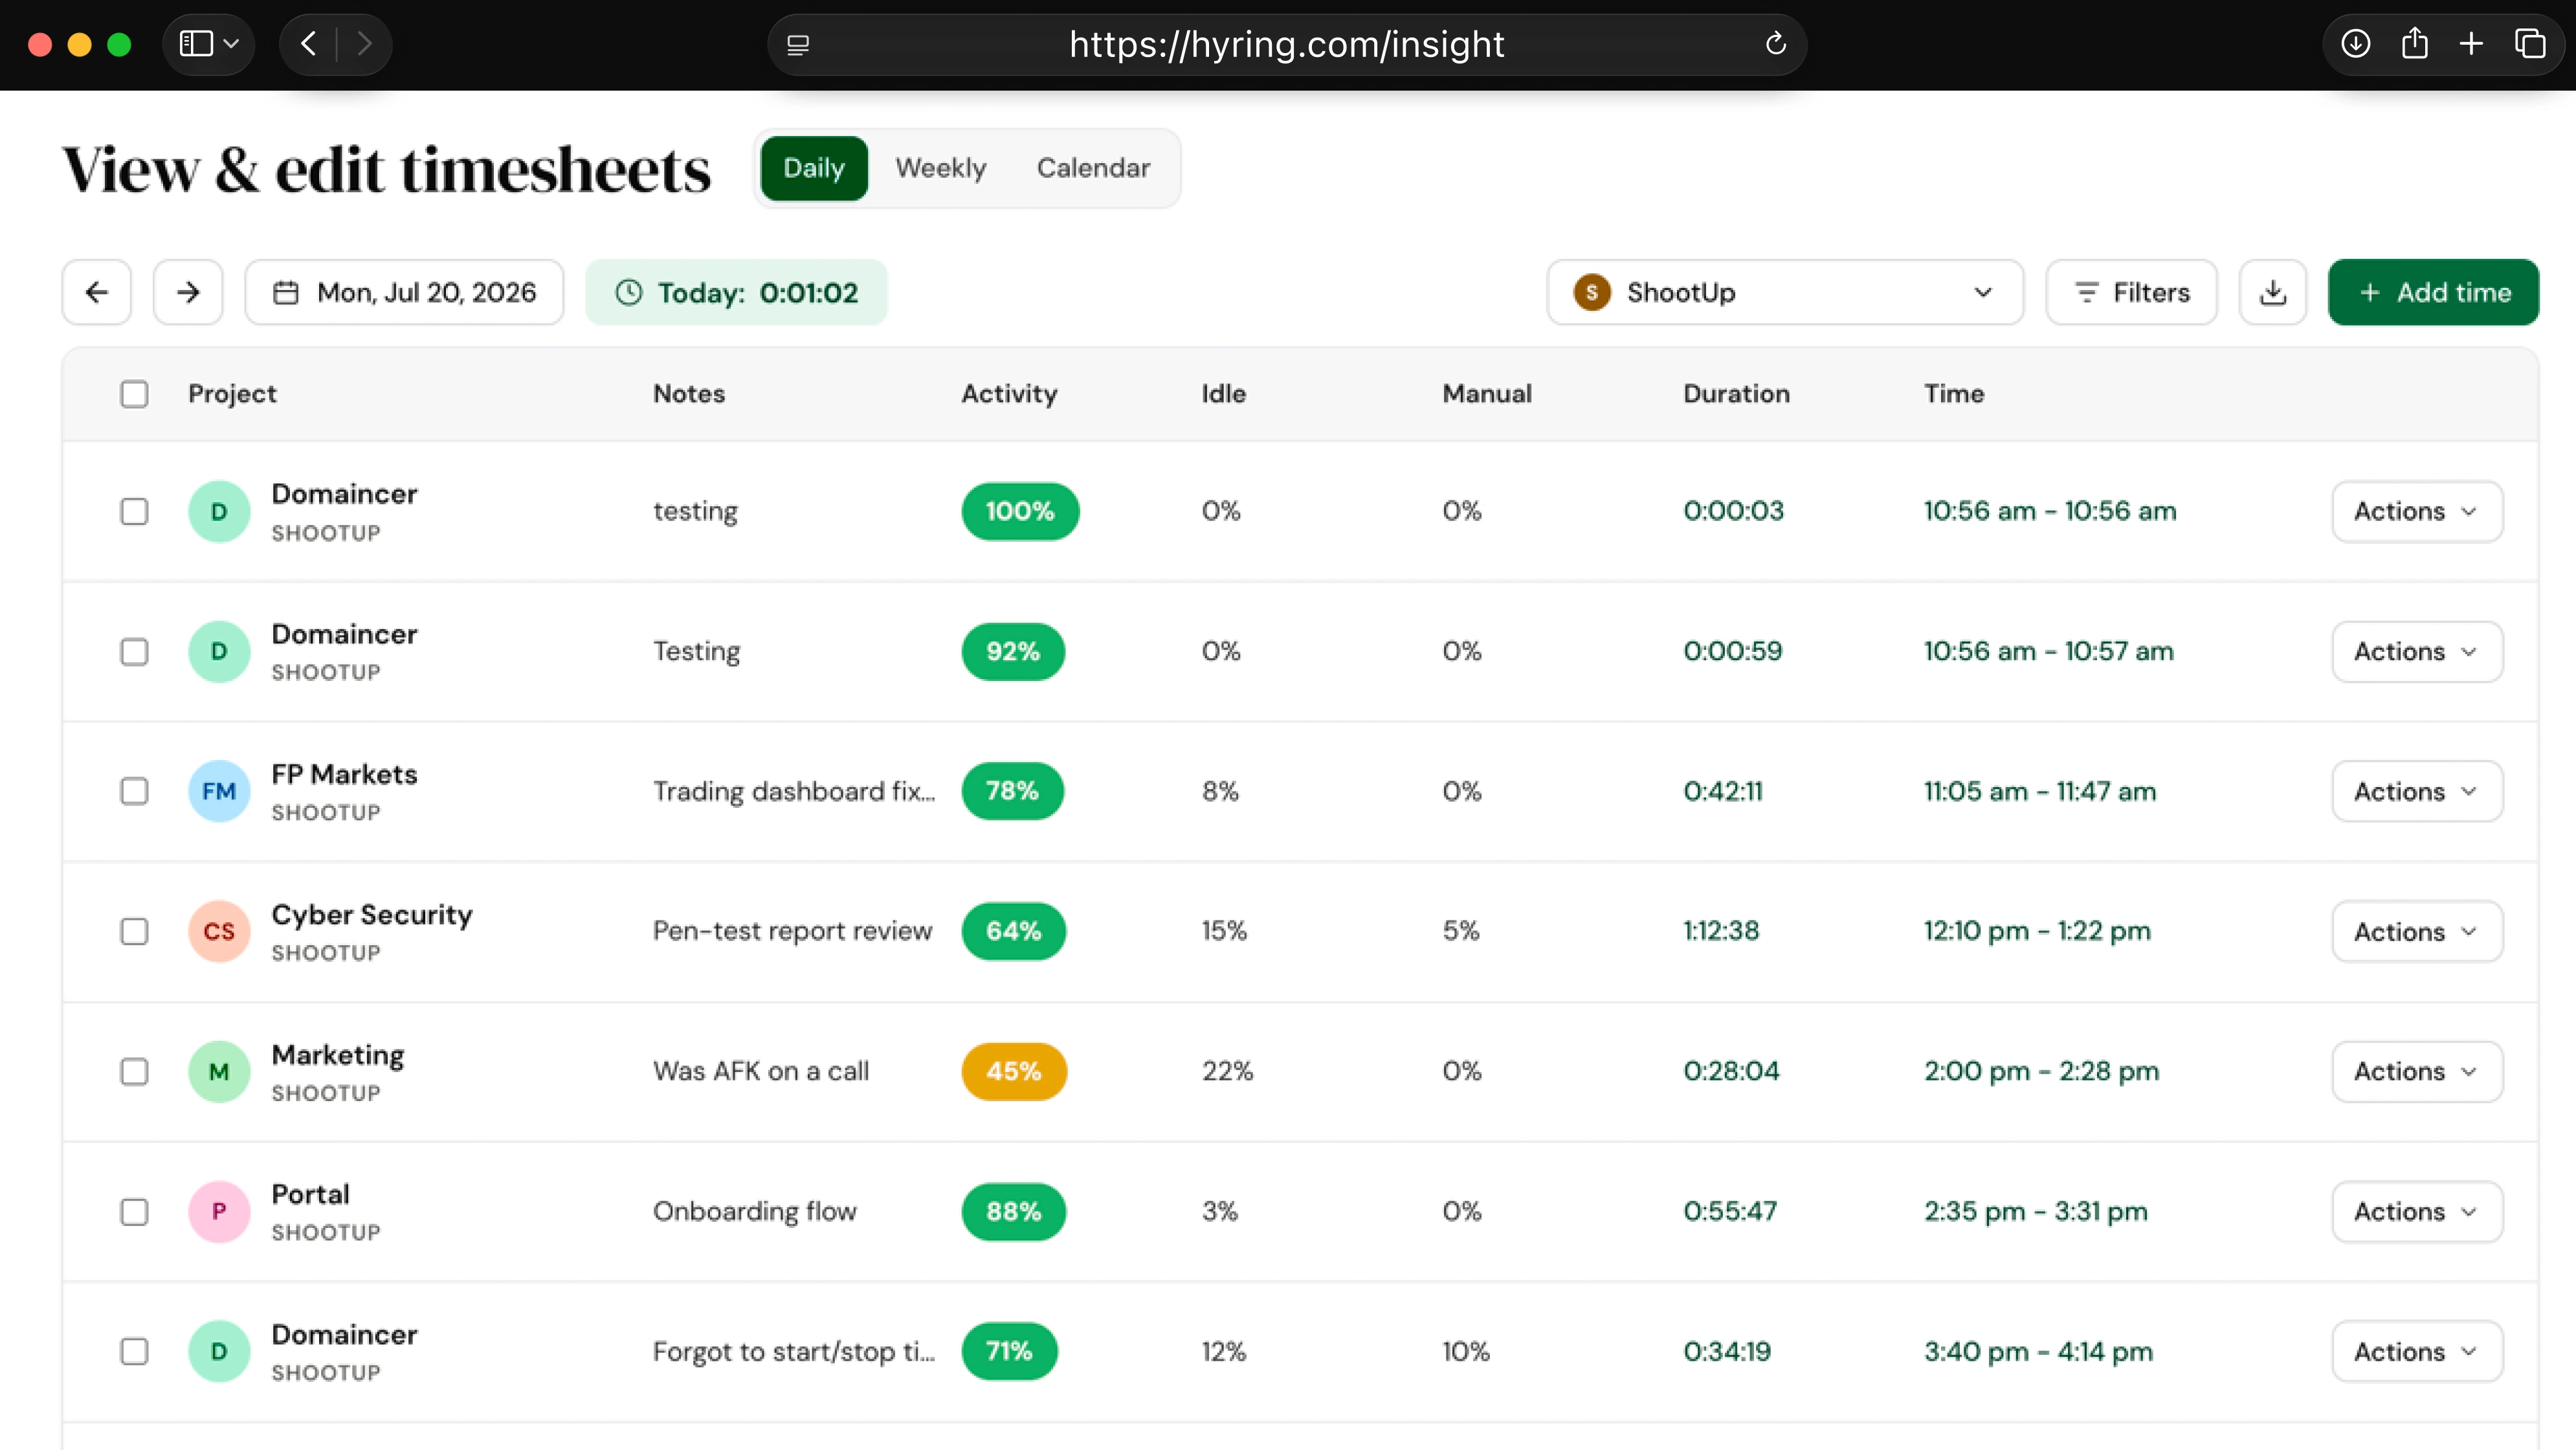Go to next day with right arrow
This screenshot has width=2576, height=1450.
(188, 292)
